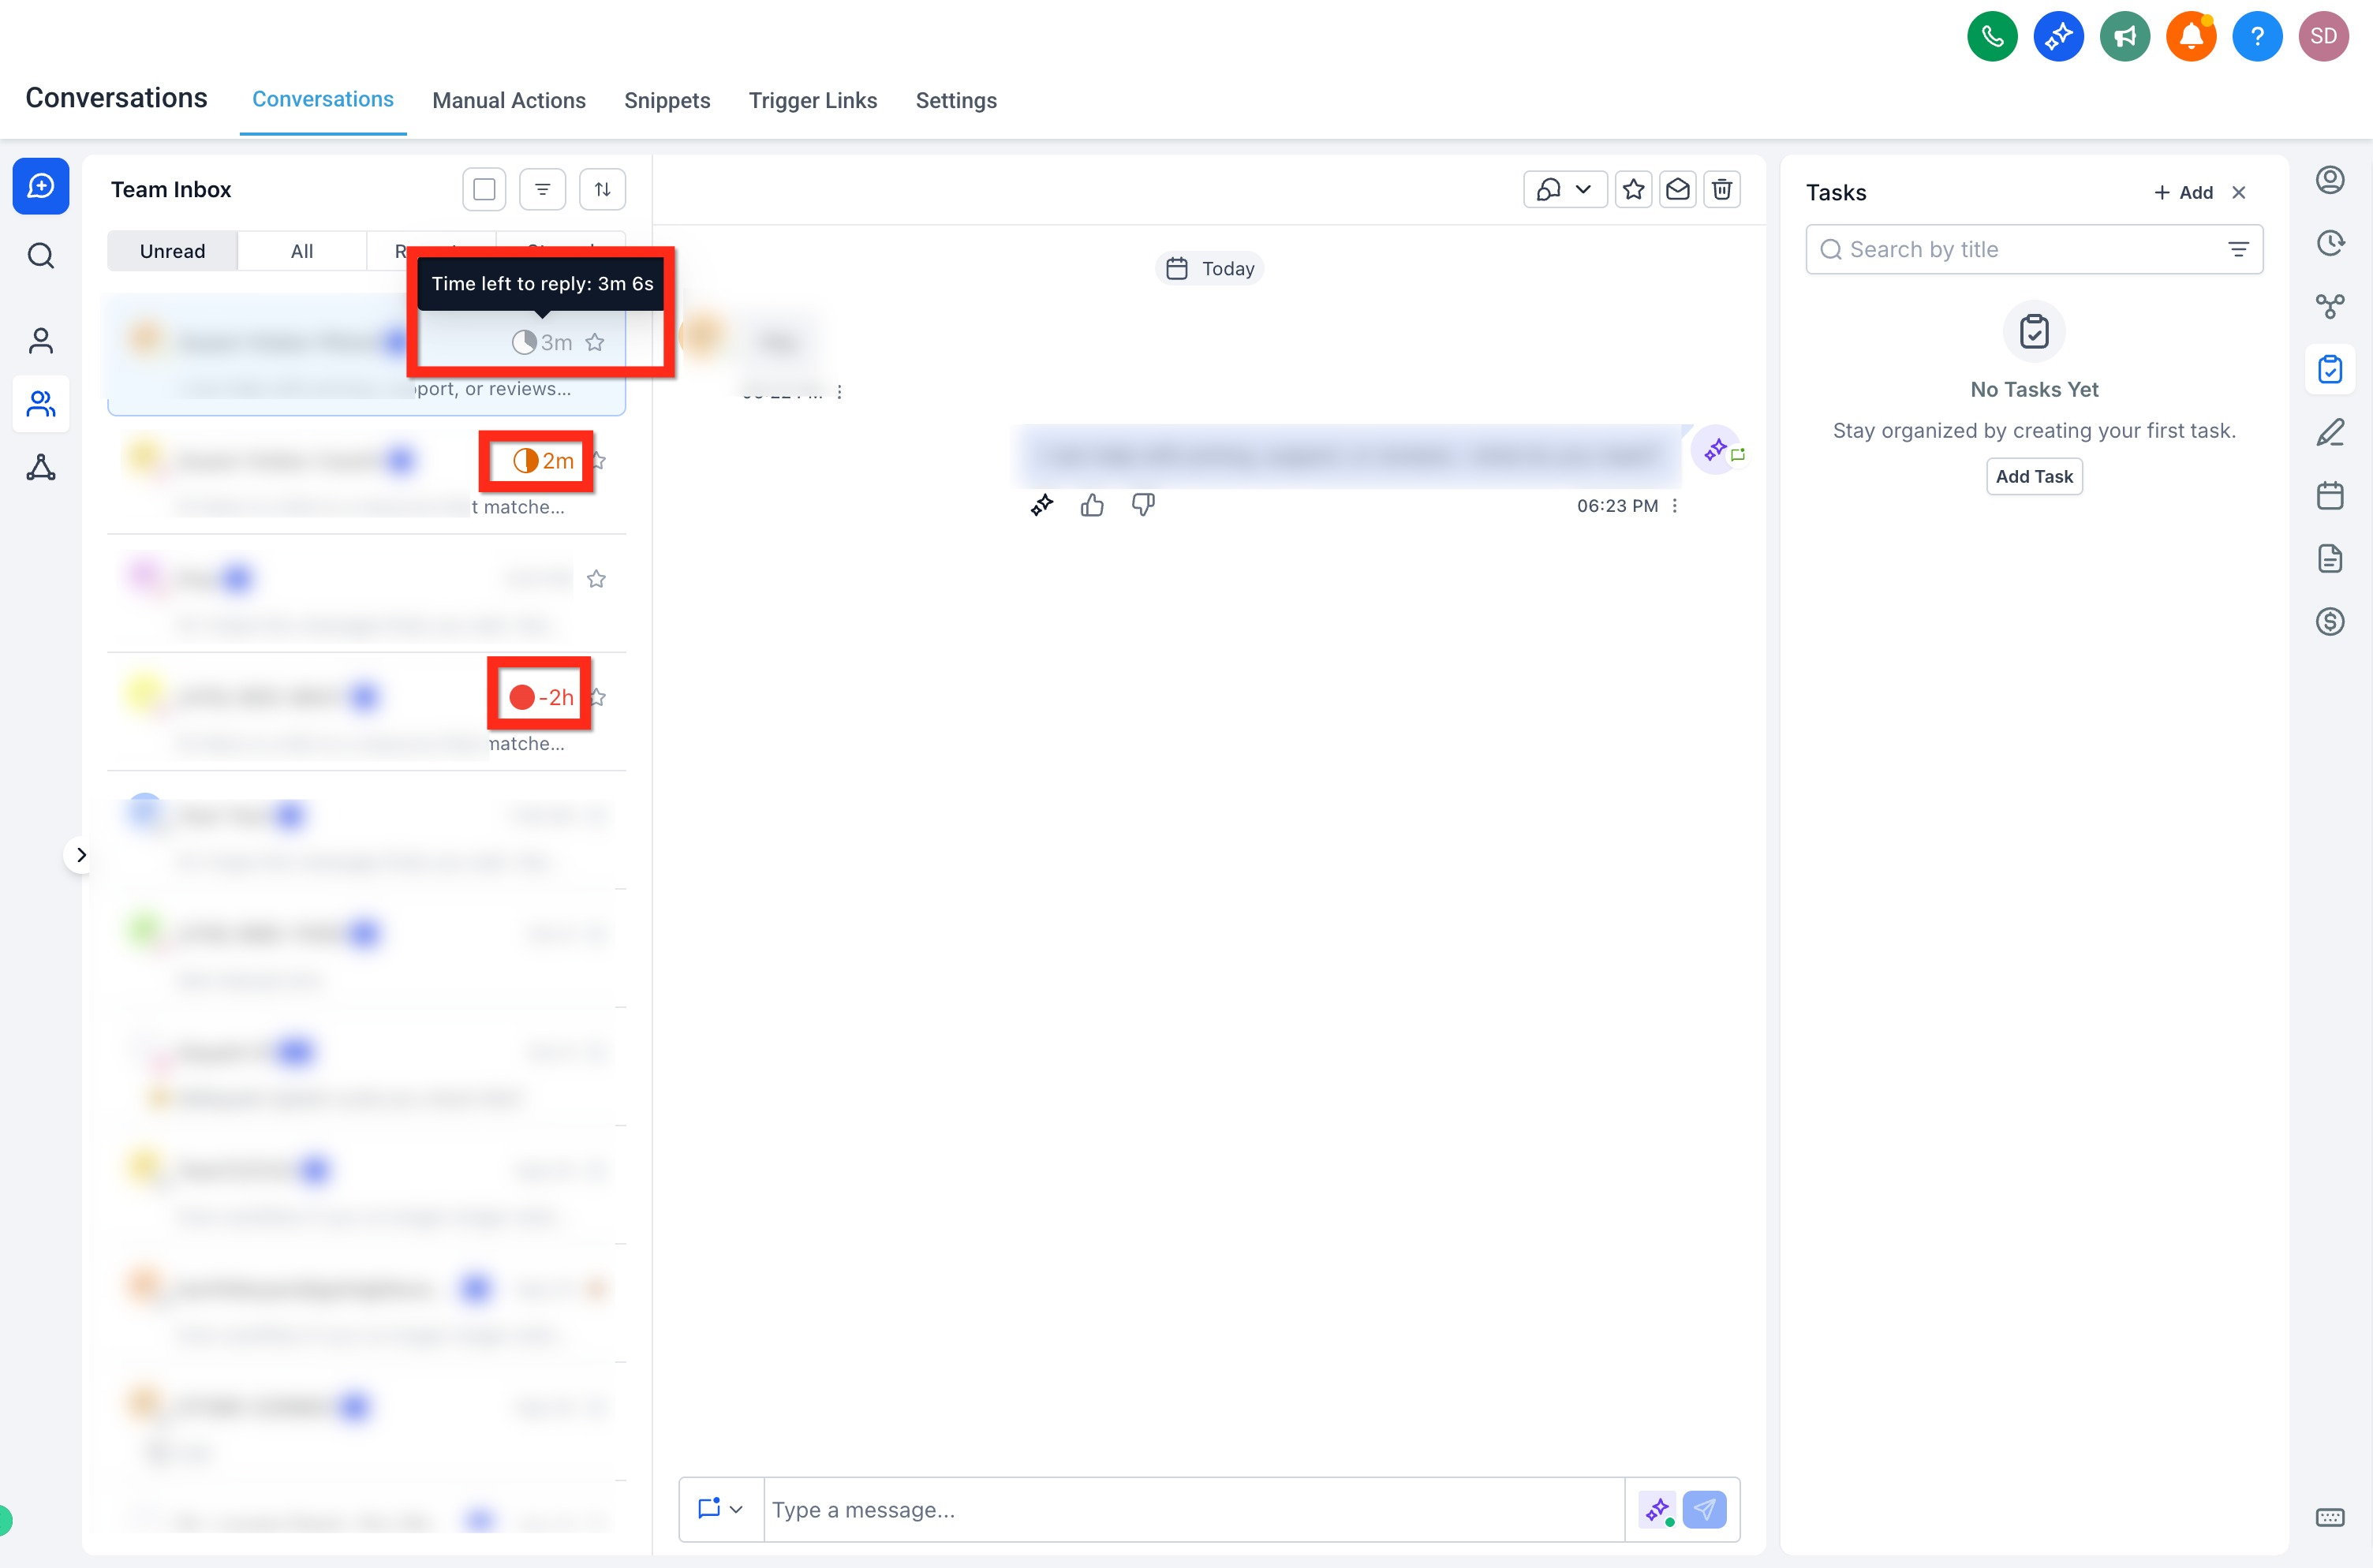
Task: Switch to the Snippets tab
Action: (667, 101)
